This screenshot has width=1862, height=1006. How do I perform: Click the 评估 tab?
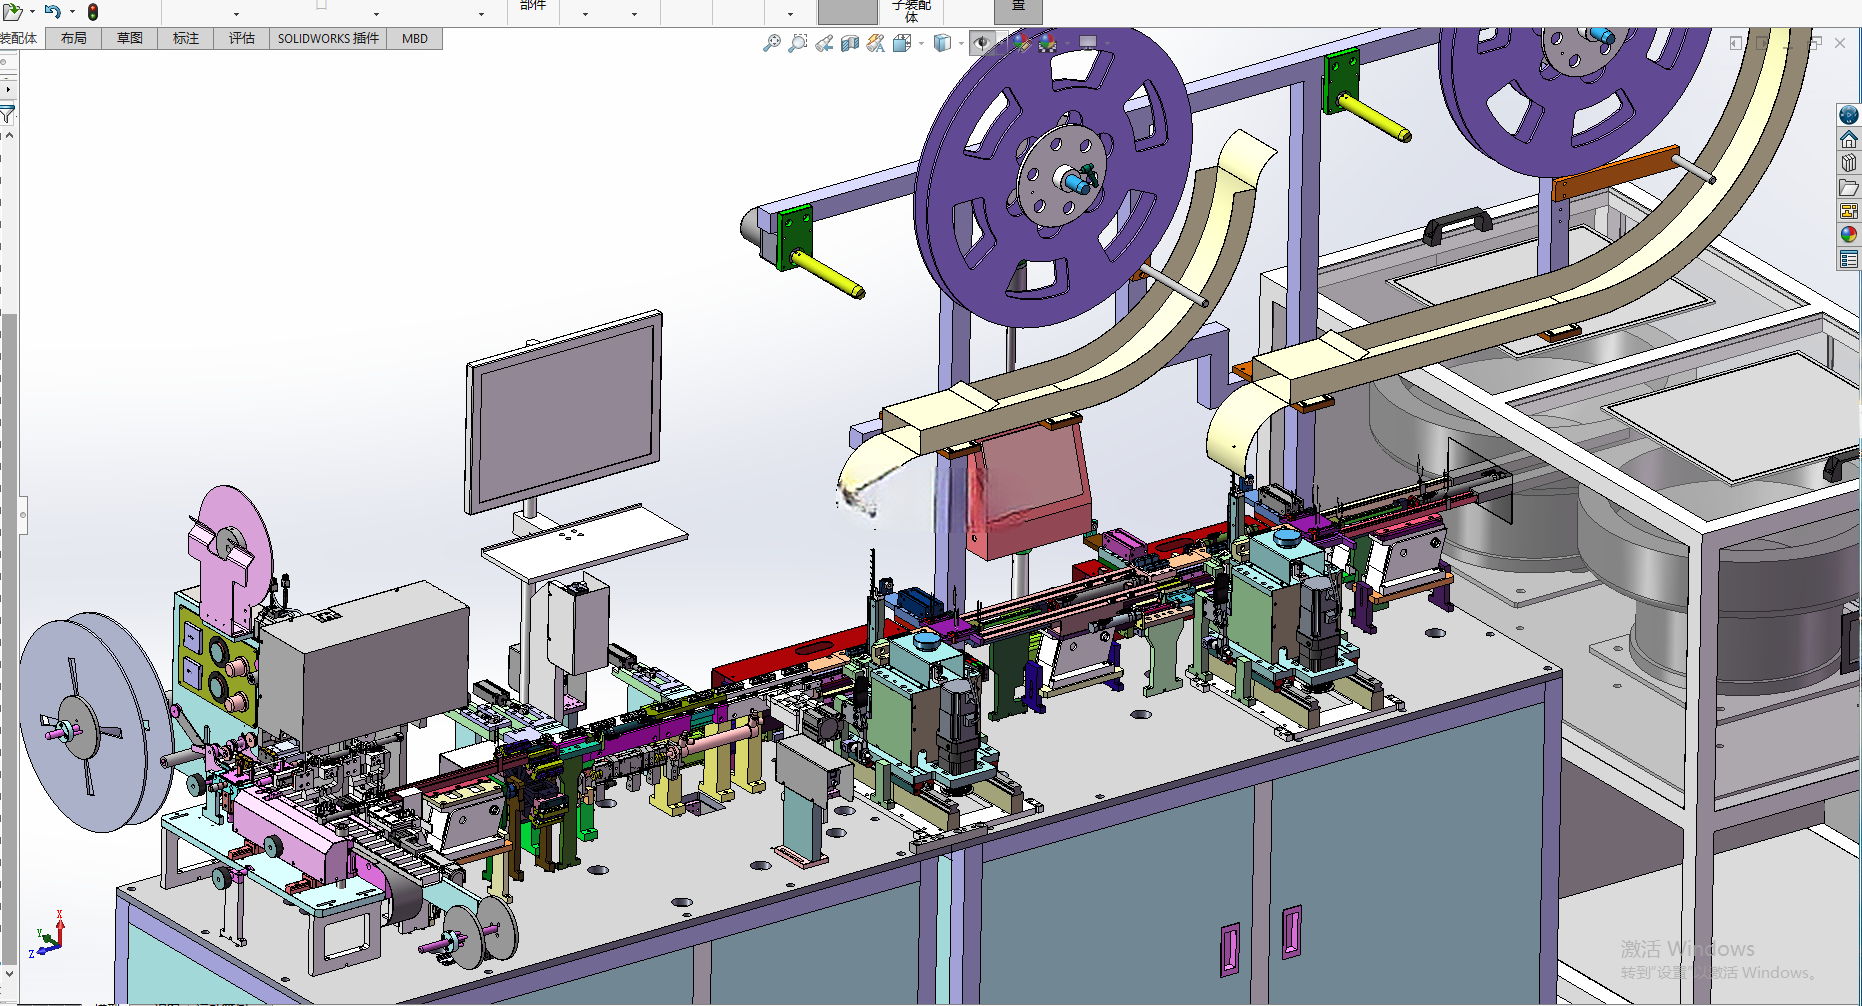coord(242,38)
